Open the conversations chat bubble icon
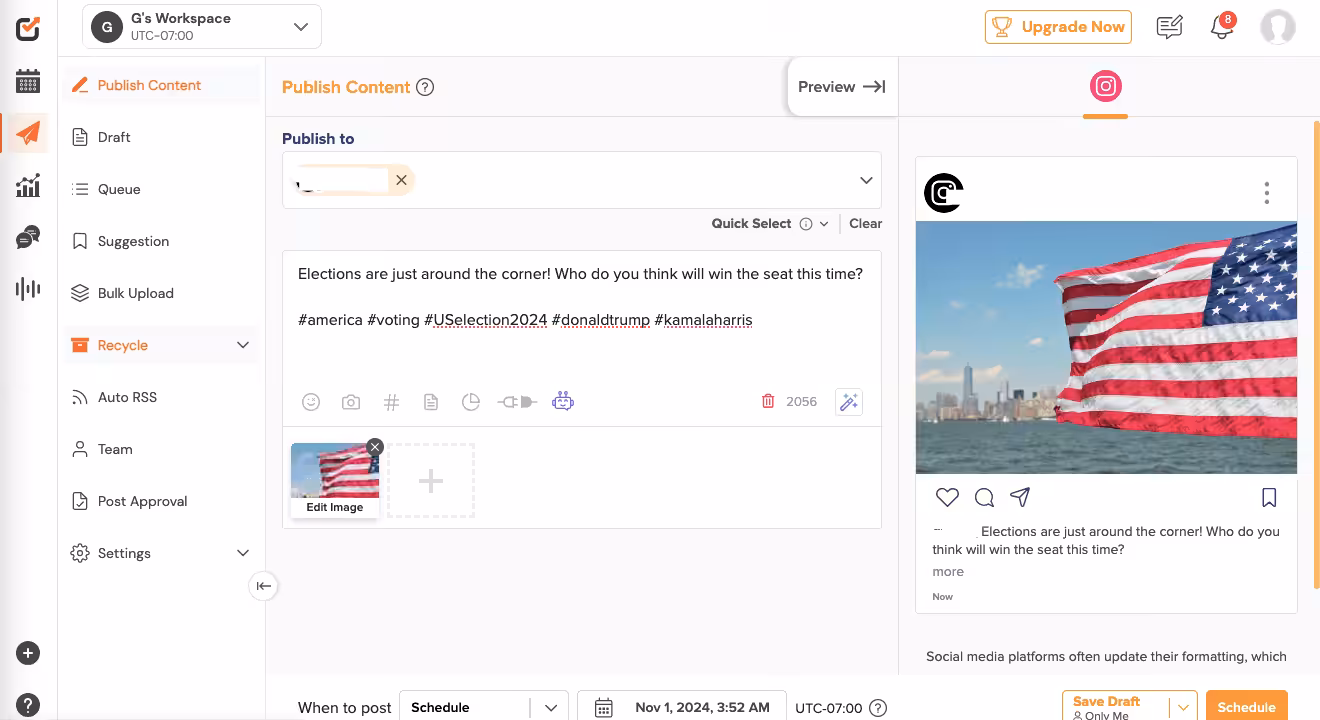 [28, 237]
